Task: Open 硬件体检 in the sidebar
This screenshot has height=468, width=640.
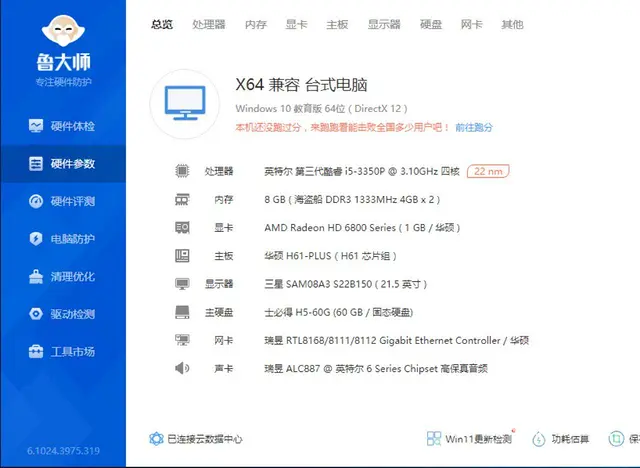Action: [x=63, y=126]
